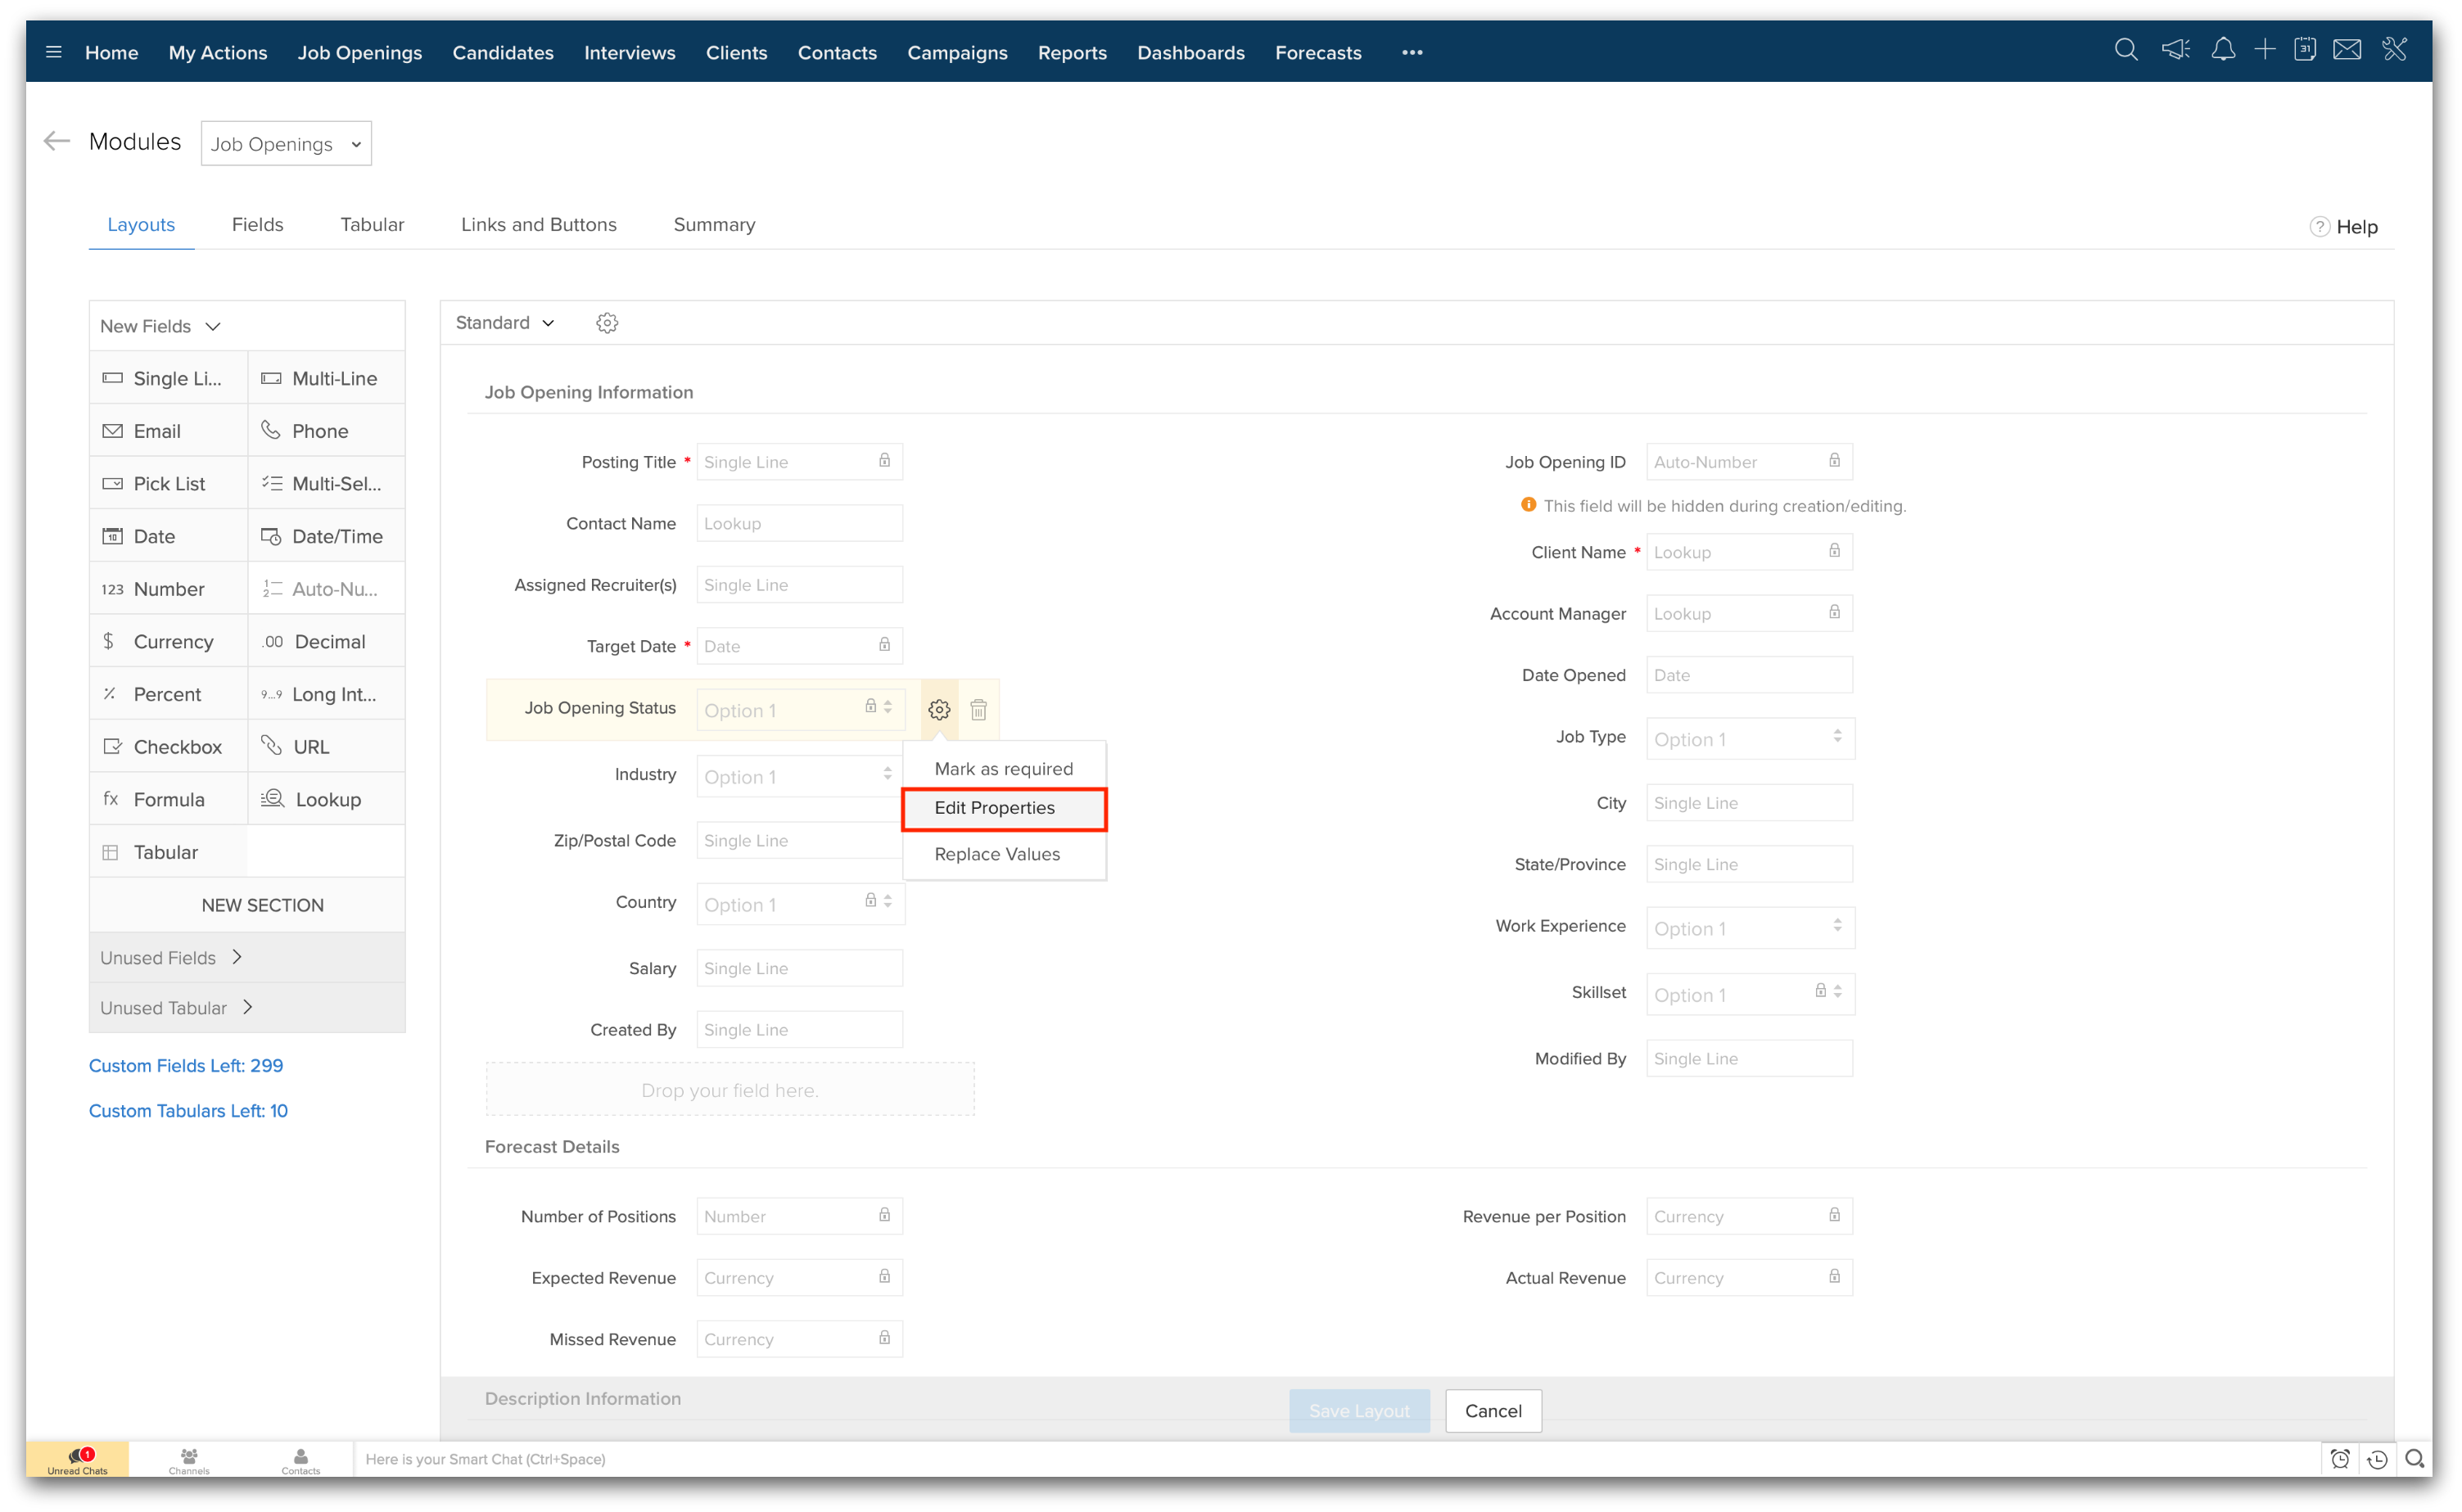Switch to the Links and Buttons tab
This screenshot has width=2462, height=1512.
(x=538, y=225)
